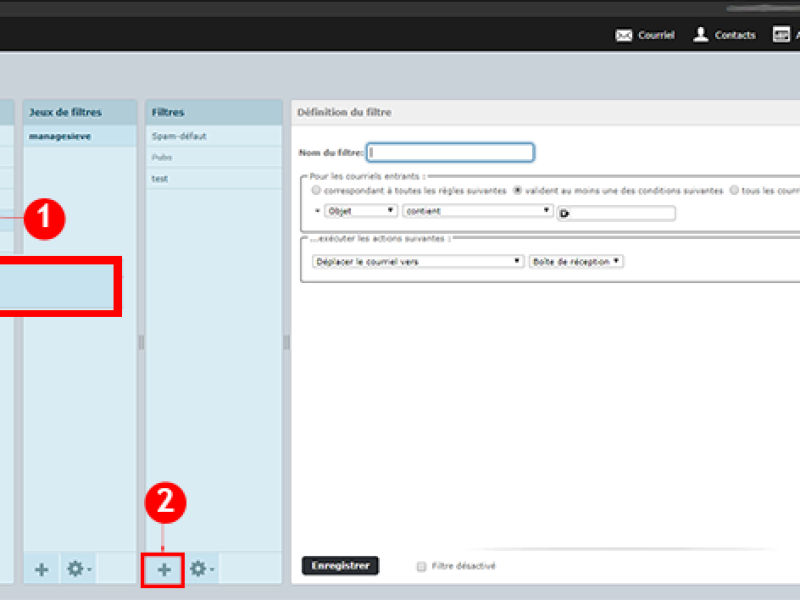Click the Enregistrer button
The image size is (800, 600).
point(340,565)
